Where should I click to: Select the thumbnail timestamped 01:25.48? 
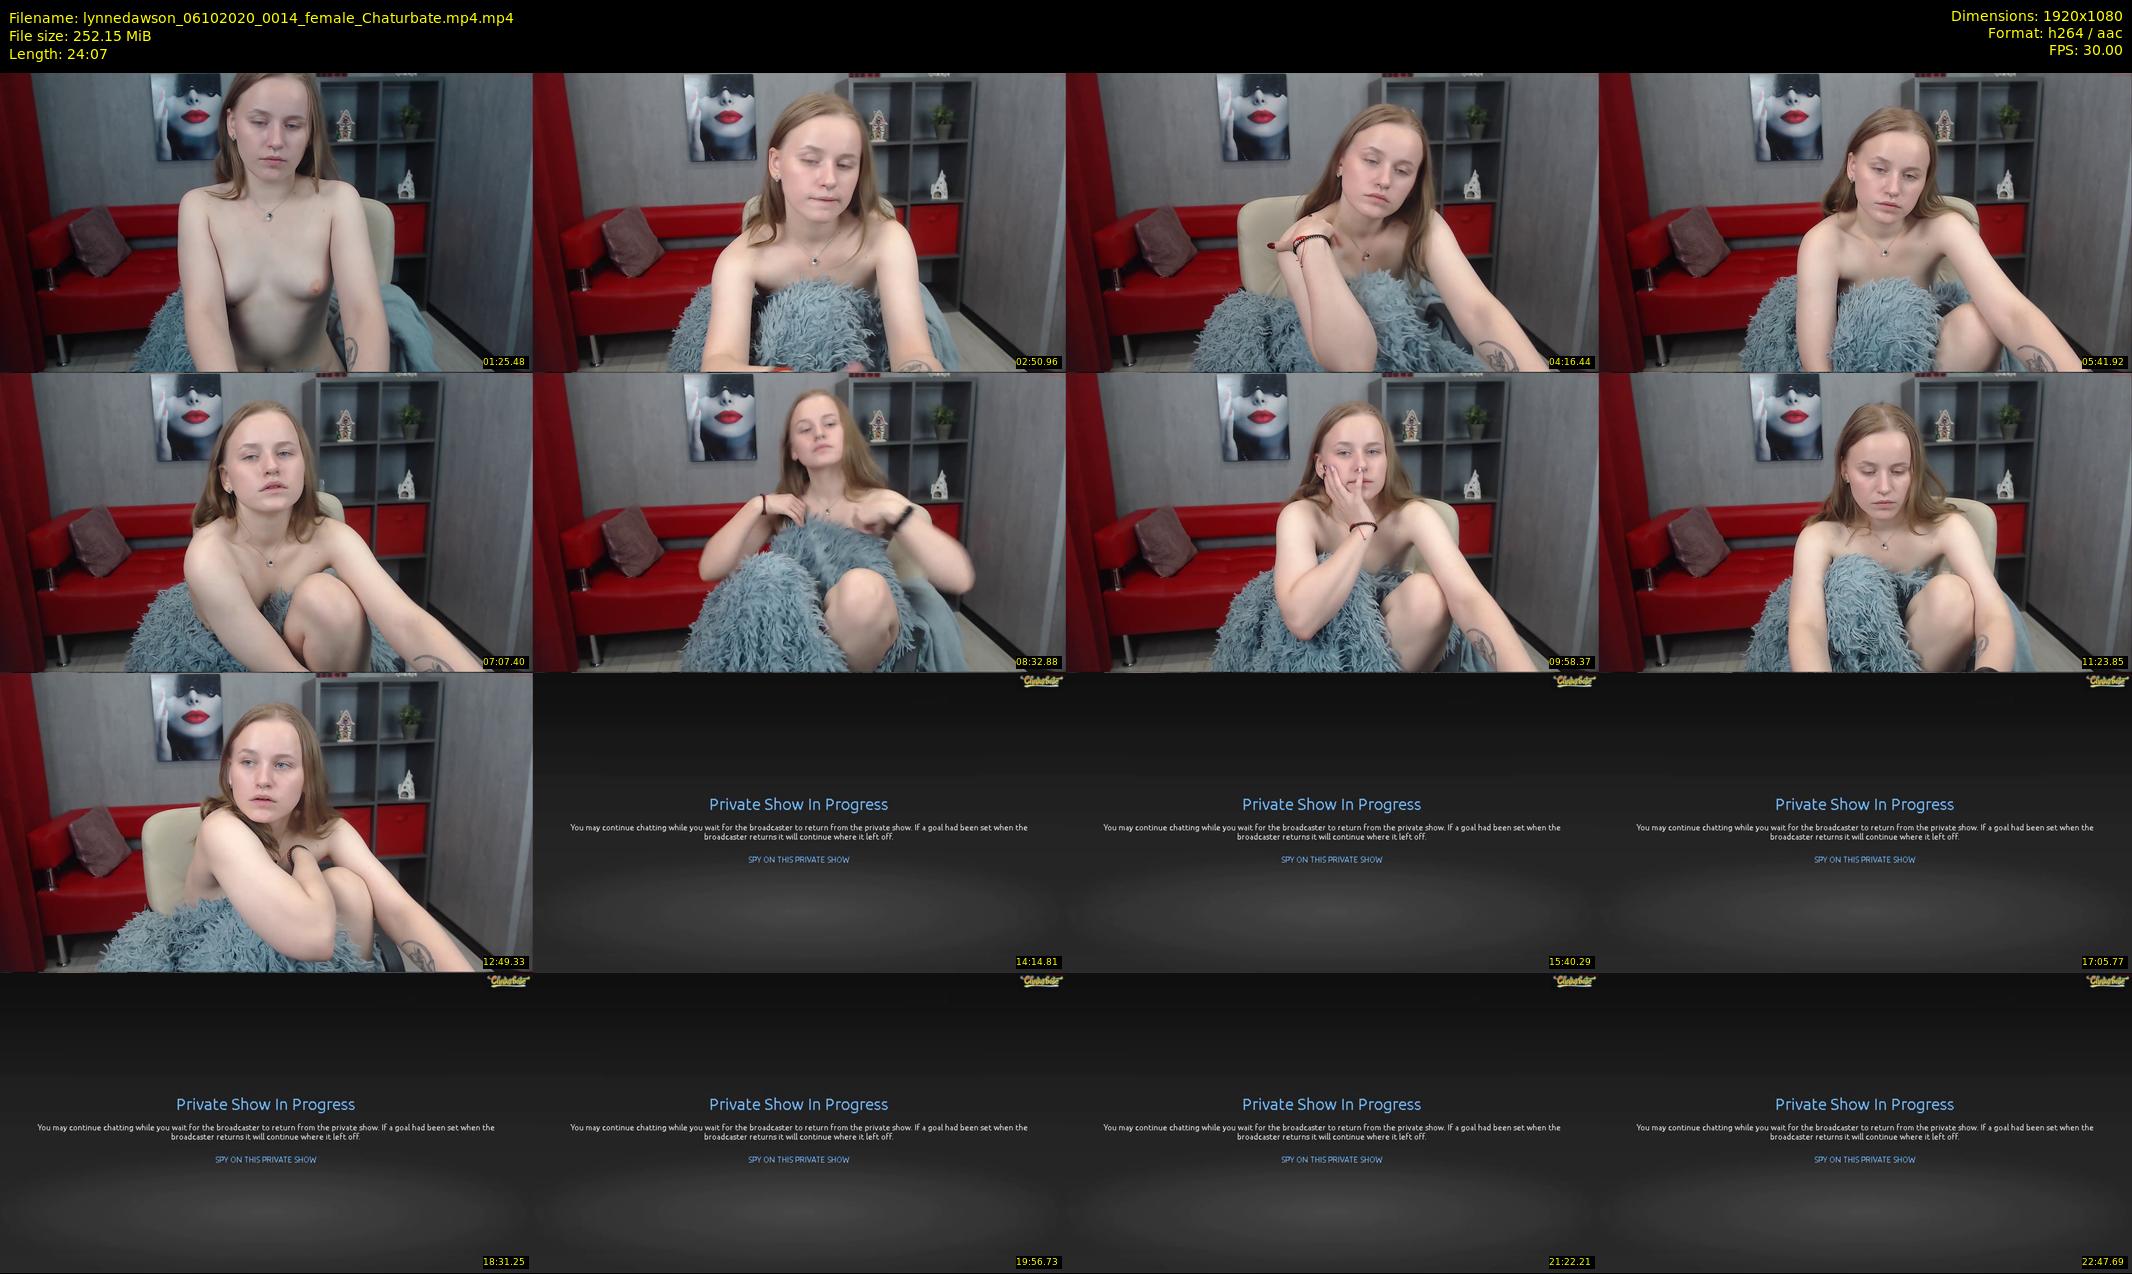(x=266, y=222)
